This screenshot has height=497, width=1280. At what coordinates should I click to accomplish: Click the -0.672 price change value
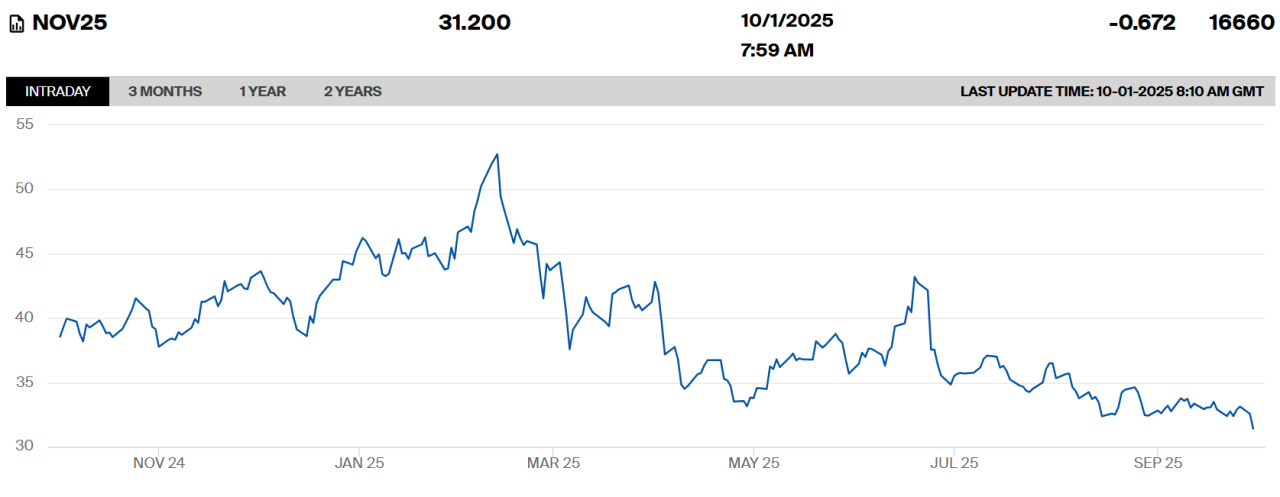1142,22
